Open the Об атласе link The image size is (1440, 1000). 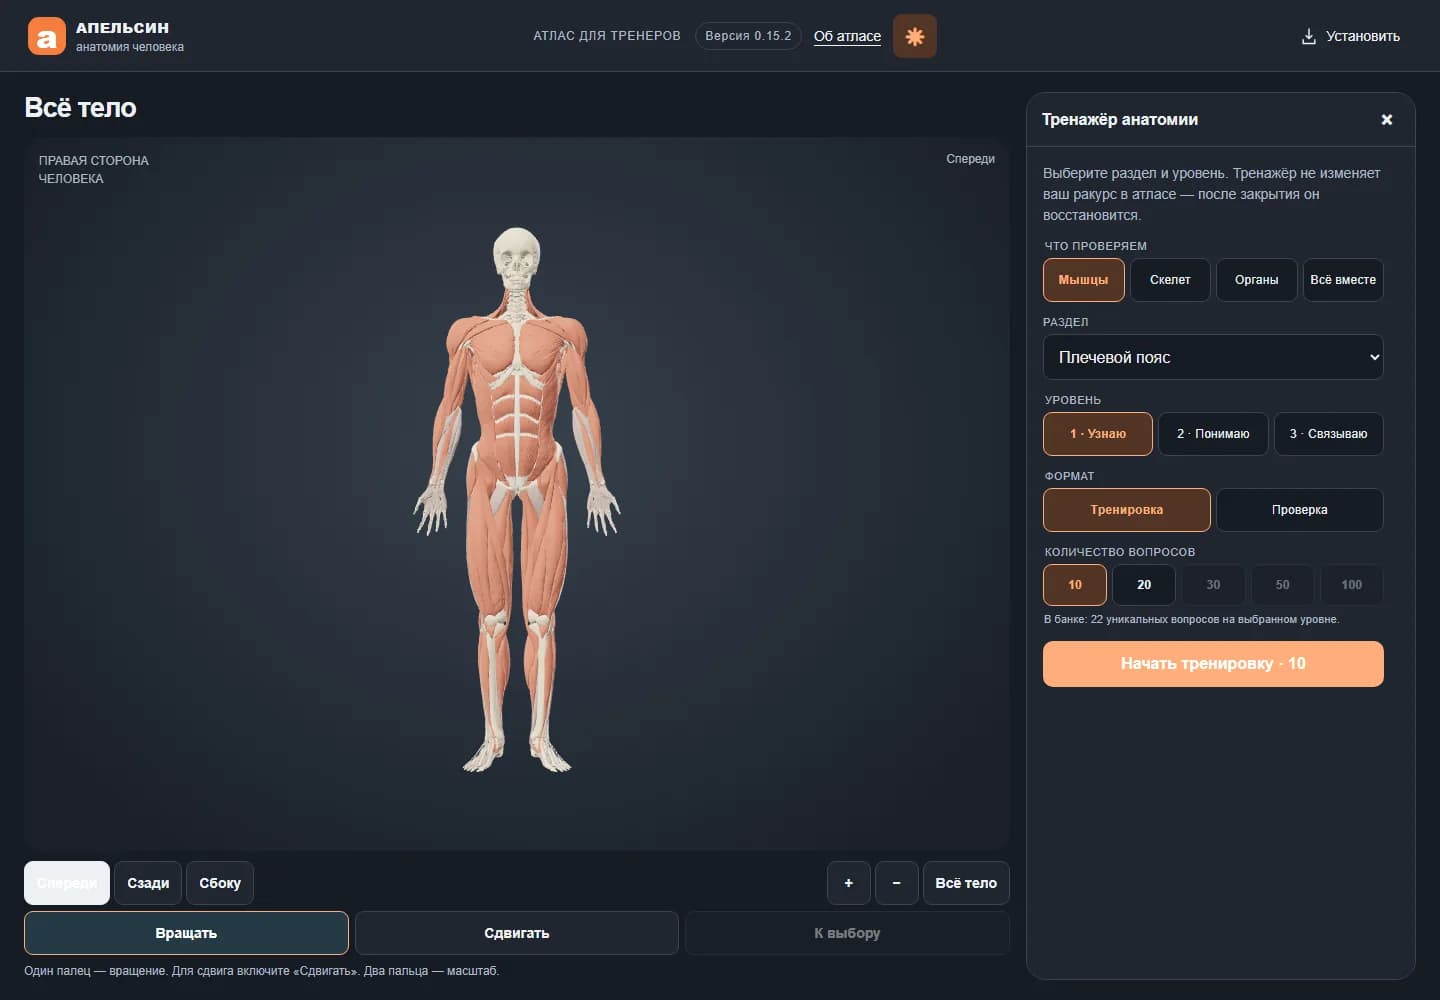click(847, 36)
